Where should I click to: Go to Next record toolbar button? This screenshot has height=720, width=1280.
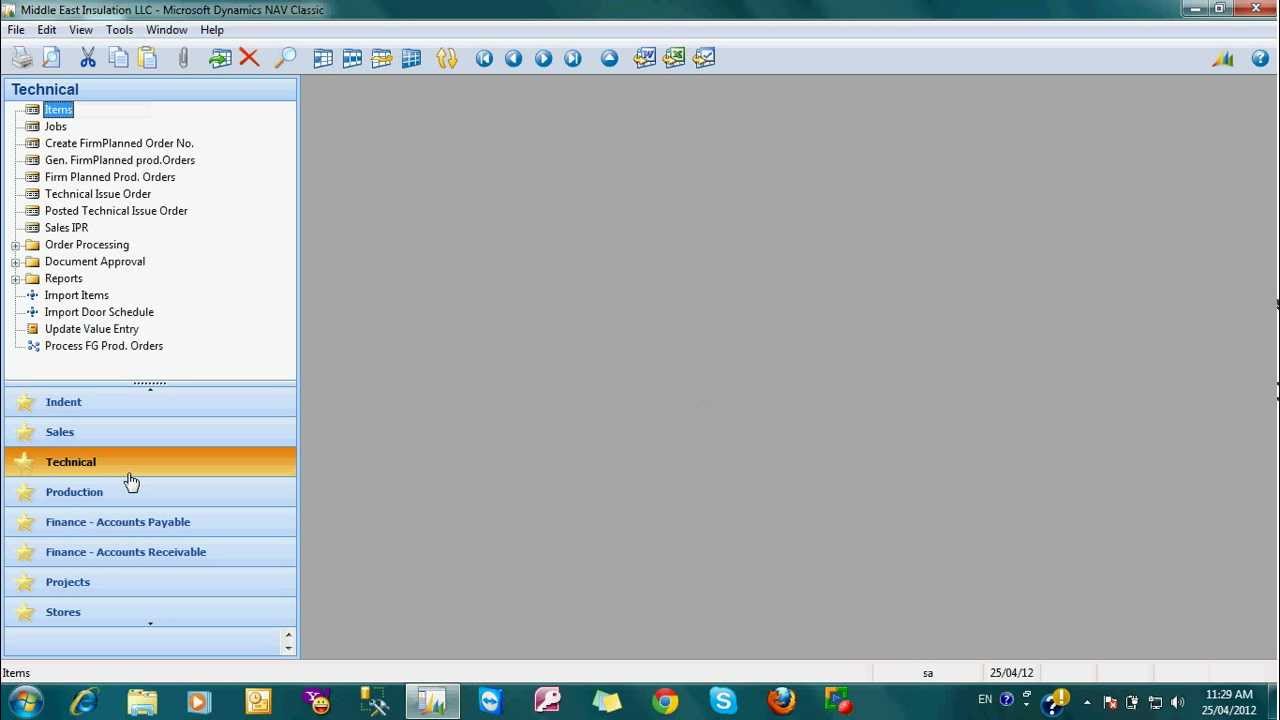point(543,58)
